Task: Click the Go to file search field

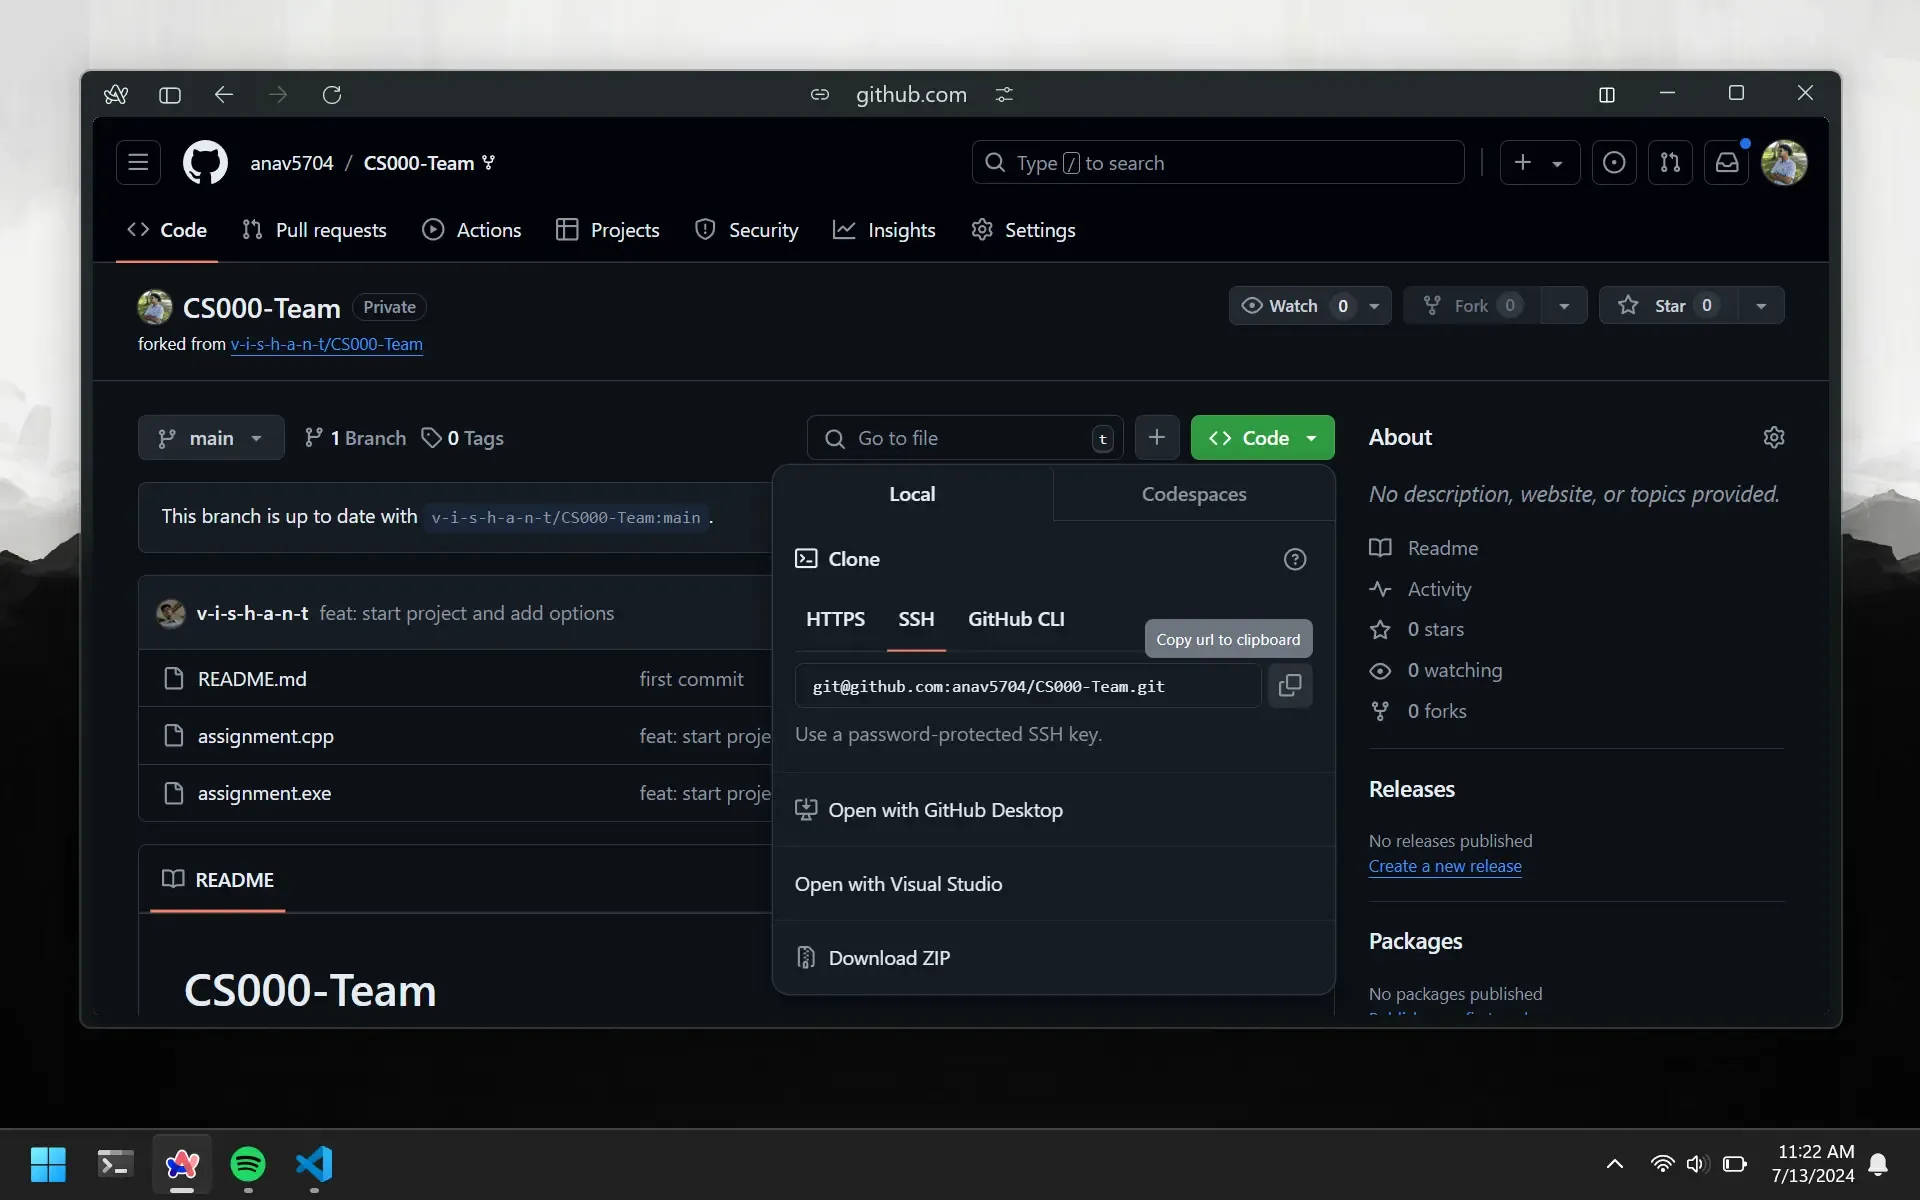Action: (965, 438)
